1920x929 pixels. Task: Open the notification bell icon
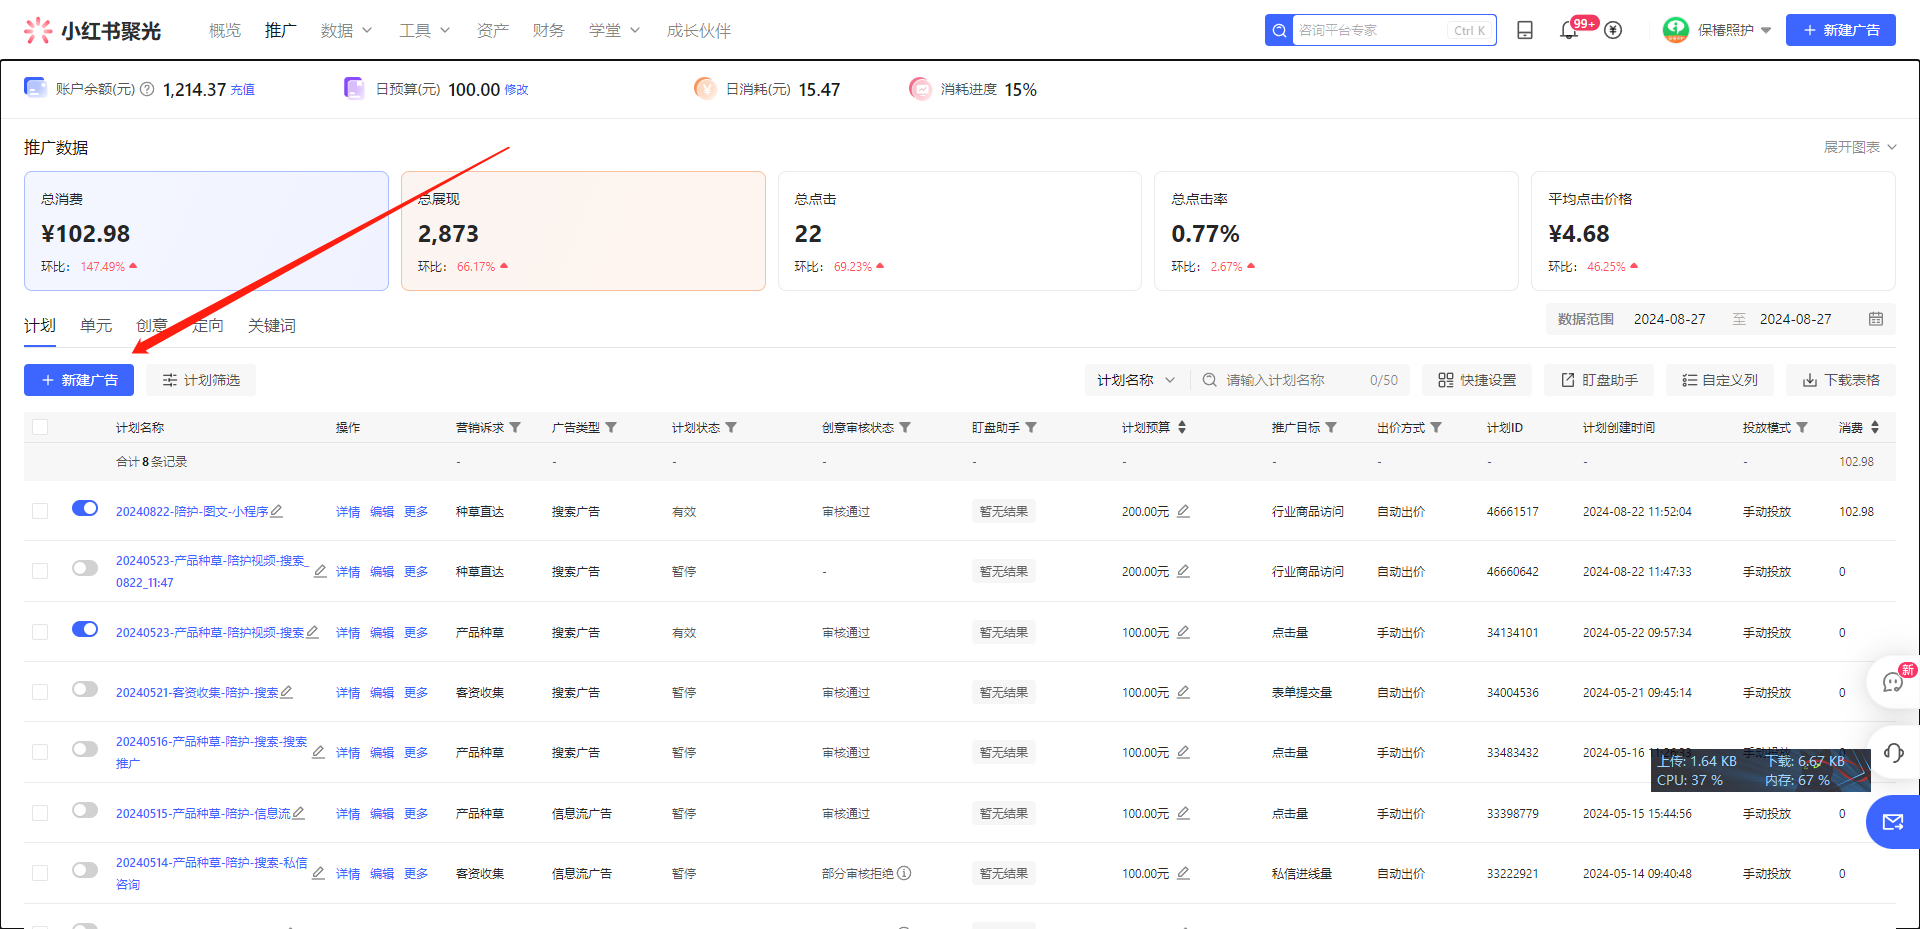point(1569,31)
